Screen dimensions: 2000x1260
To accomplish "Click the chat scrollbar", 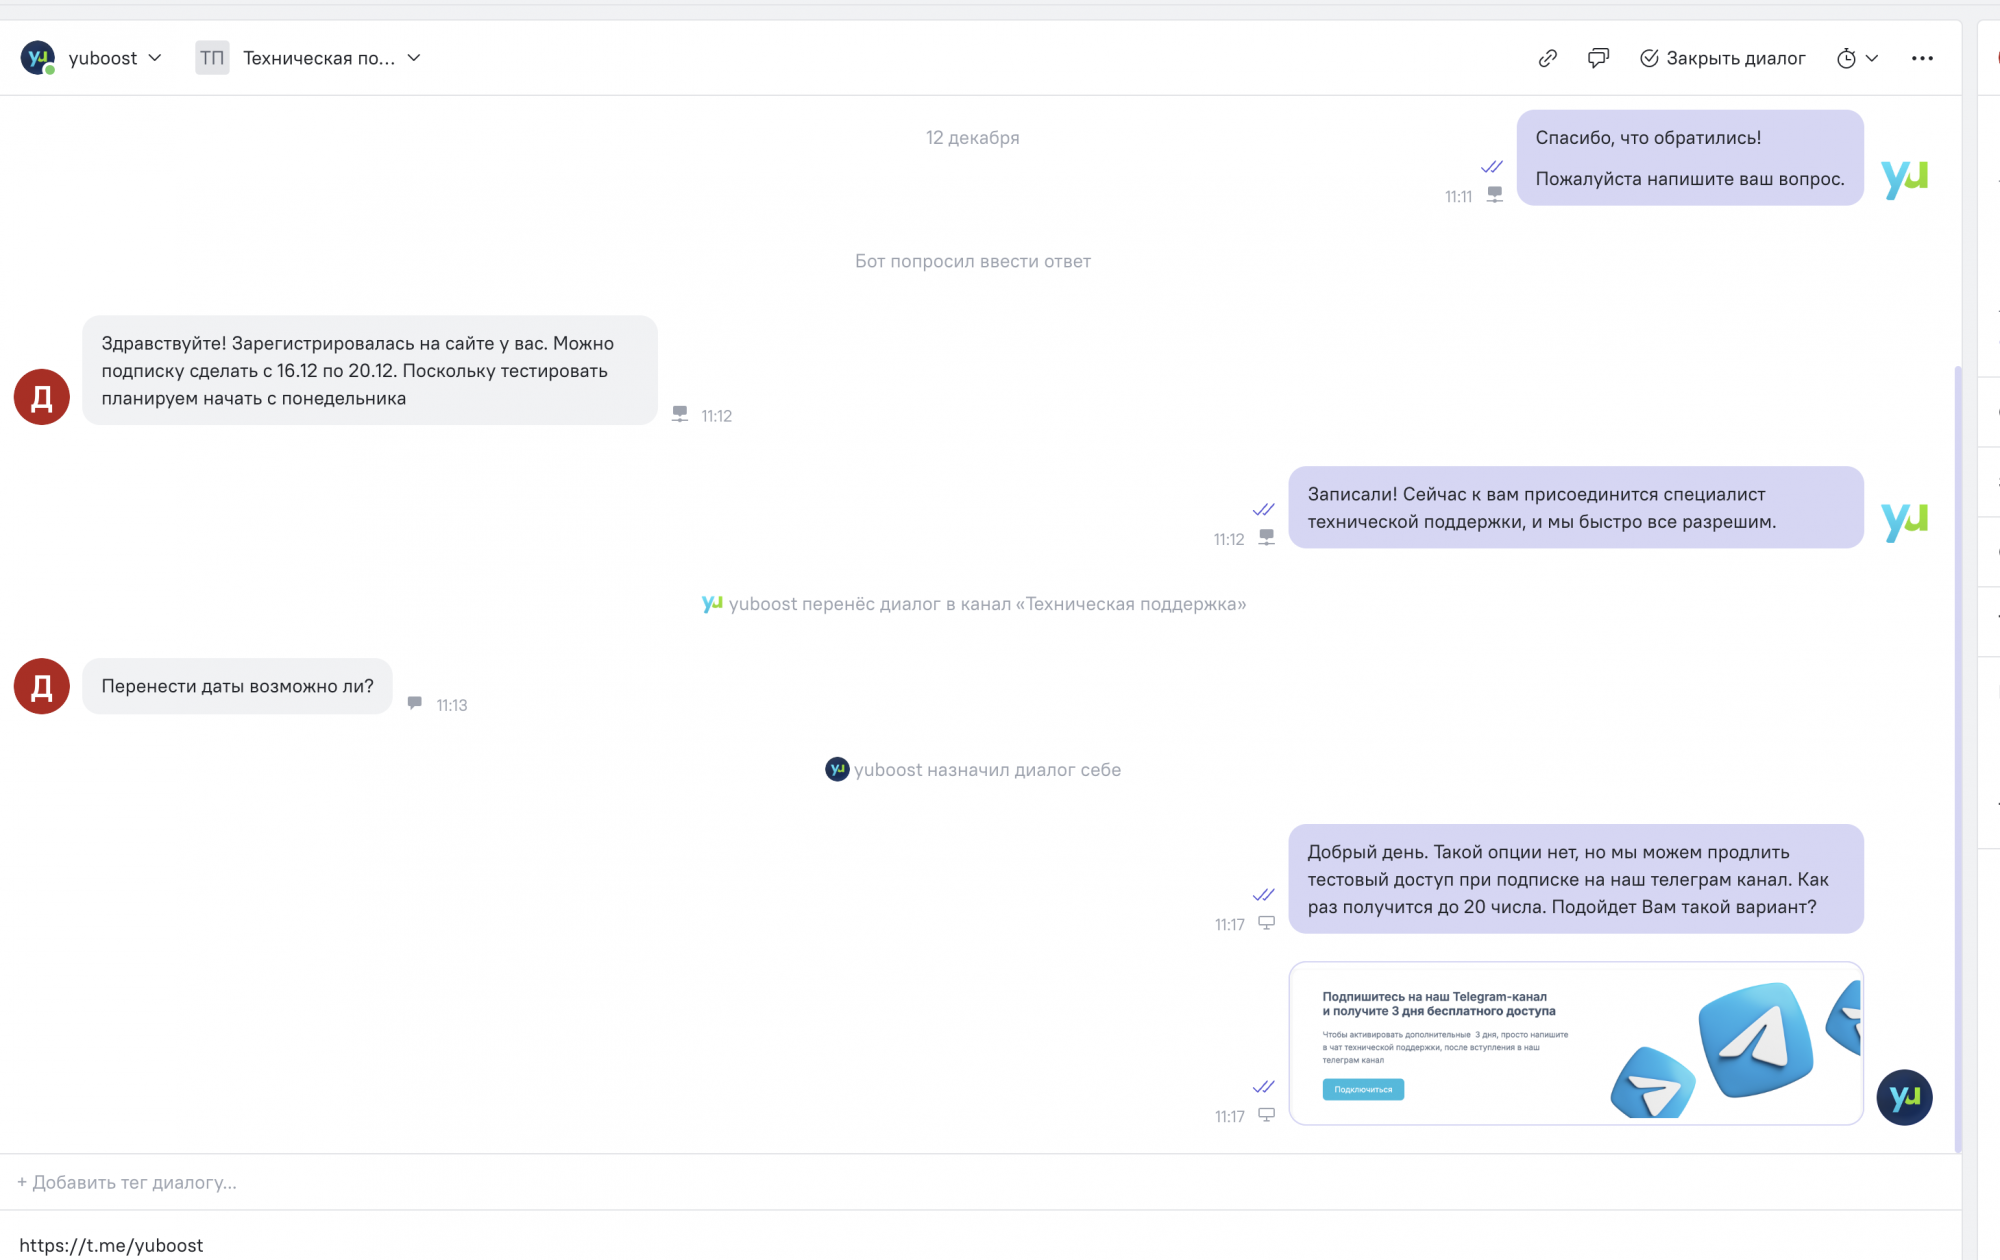I will click(1957, 760).
